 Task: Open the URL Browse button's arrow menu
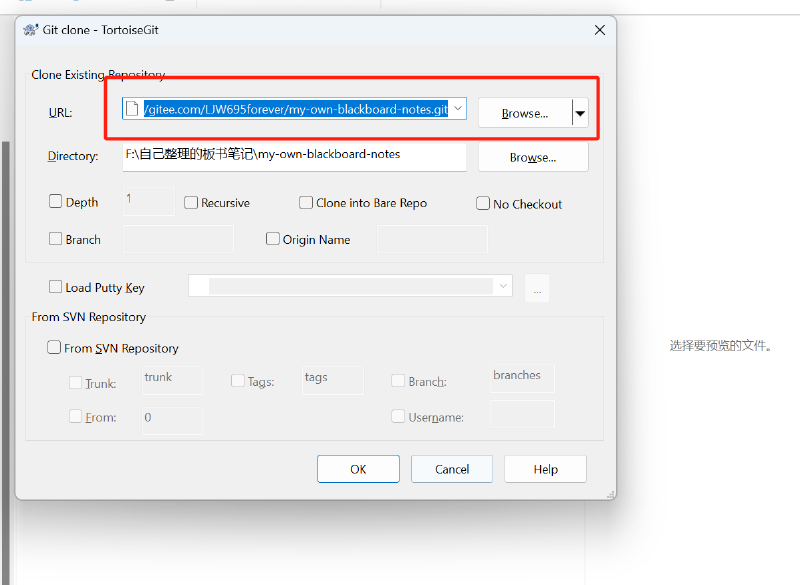tap(580, 113)
